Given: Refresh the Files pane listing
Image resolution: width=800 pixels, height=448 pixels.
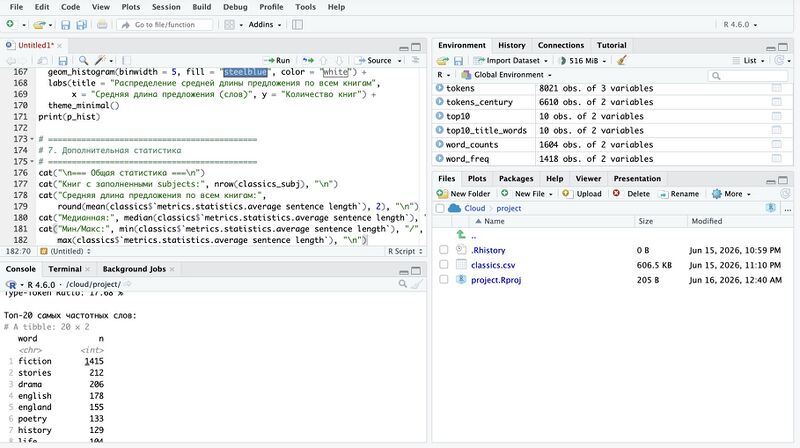Looking at the screenshot, I should click(785, 194).
